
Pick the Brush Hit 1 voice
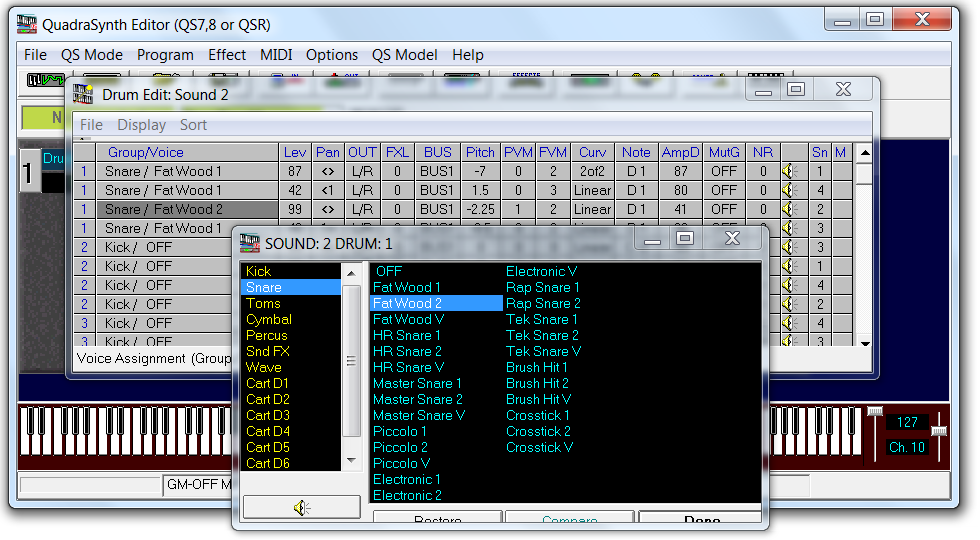tap(537, 367)
